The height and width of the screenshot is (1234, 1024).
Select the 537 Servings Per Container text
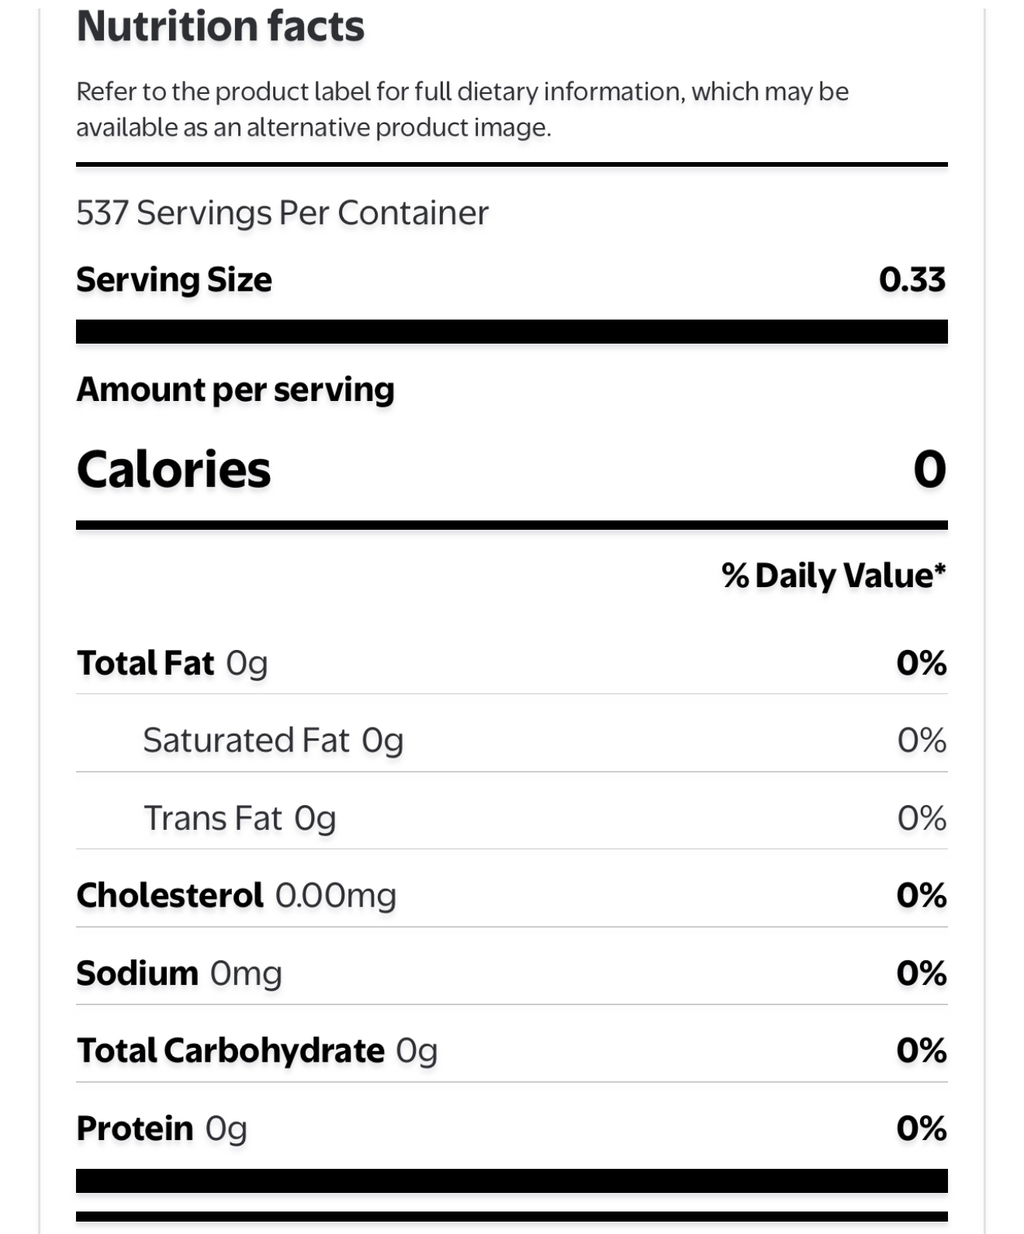[x=282, y=213]
